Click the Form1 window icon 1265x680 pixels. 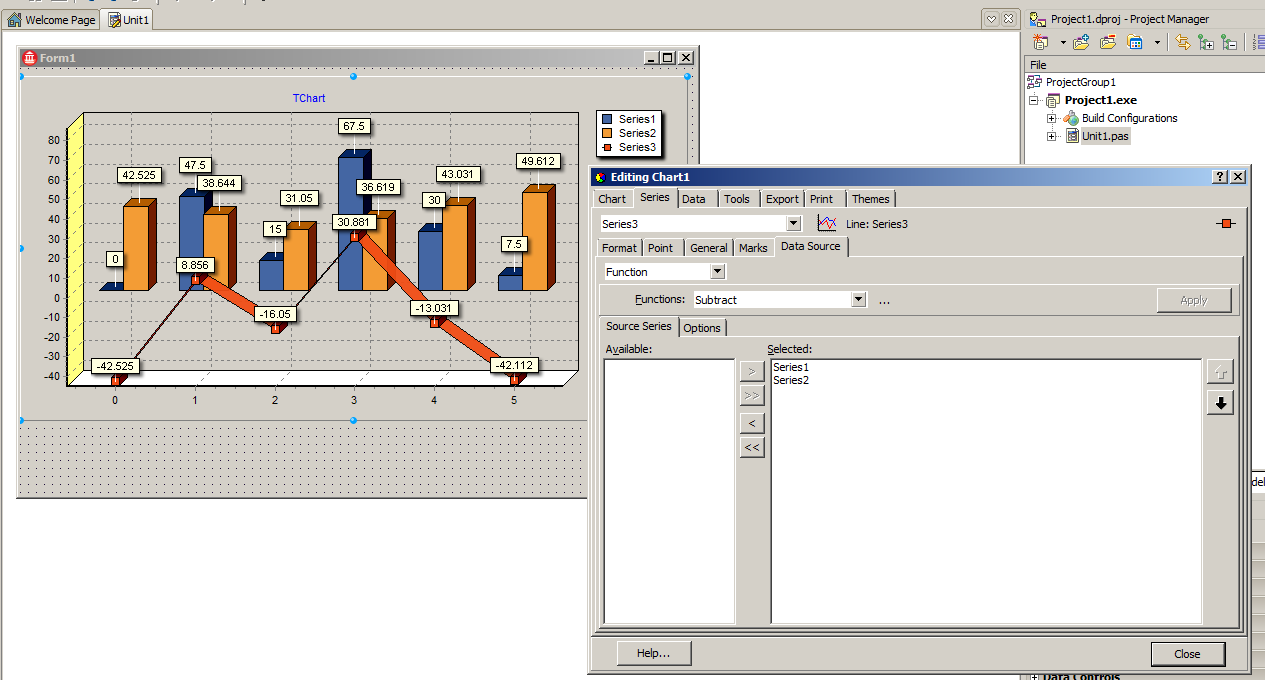(x=29, y=58)
